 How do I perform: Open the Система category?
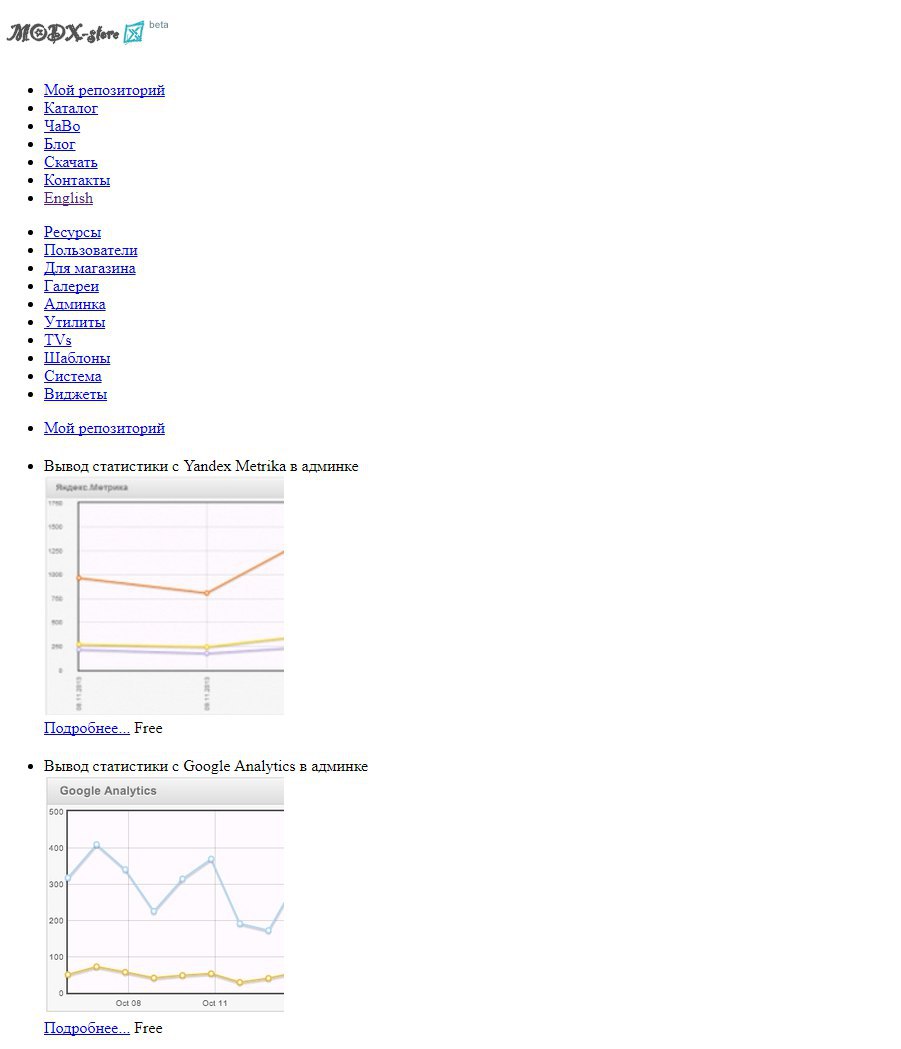coord(73,377)
